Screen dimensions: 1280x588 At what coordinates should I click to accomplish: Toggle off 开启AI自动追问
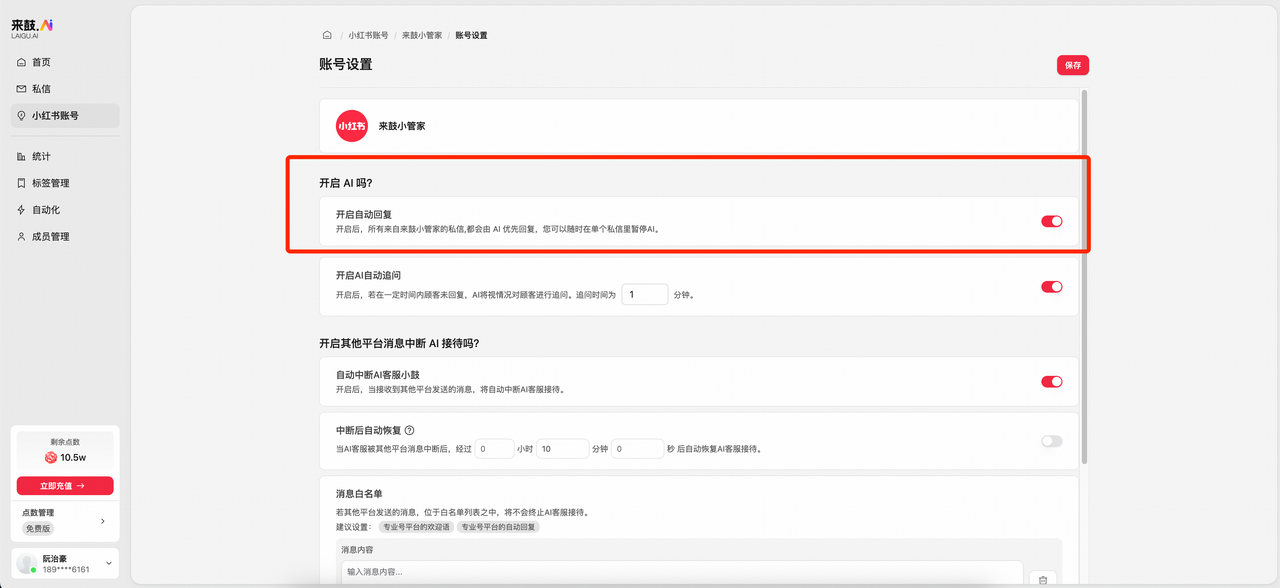(x=1051, y=286)
